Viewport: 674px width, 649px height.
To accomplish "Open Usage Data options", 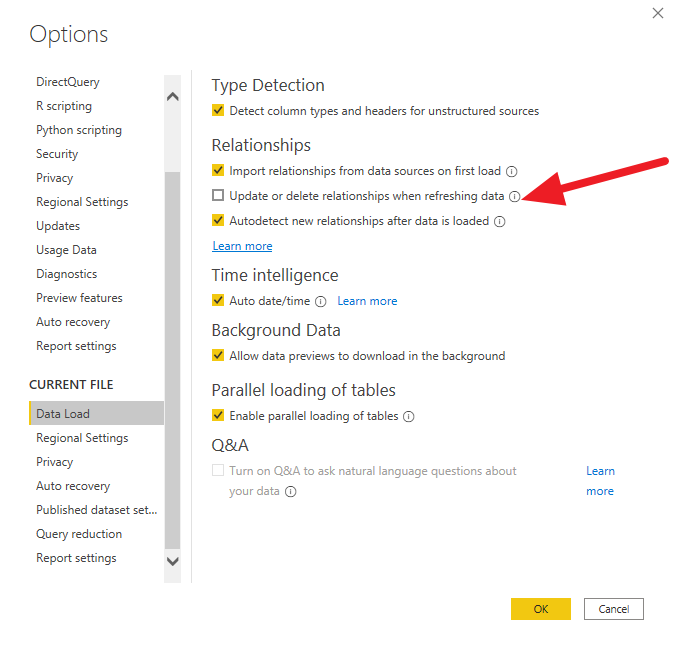I will click(66, 250).
